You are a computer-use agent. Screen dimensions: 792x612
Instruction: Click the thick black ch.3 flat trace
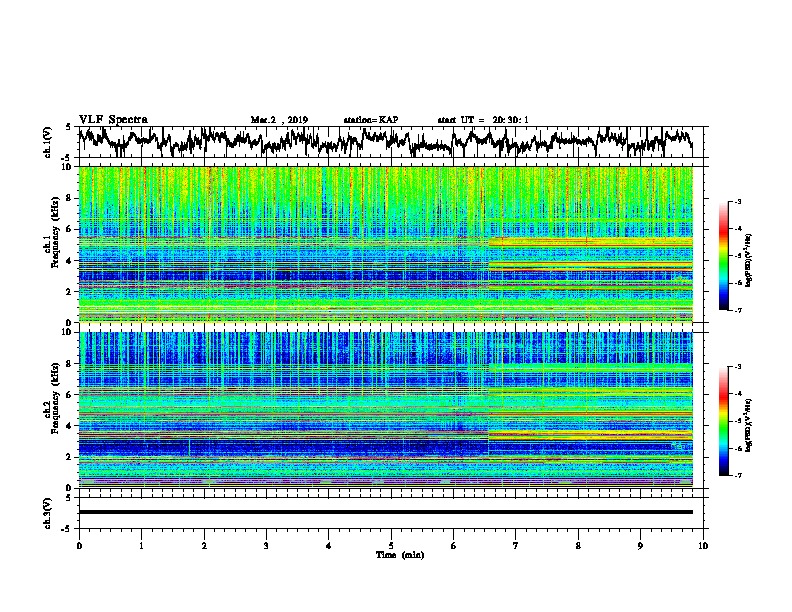pos(386,512)
